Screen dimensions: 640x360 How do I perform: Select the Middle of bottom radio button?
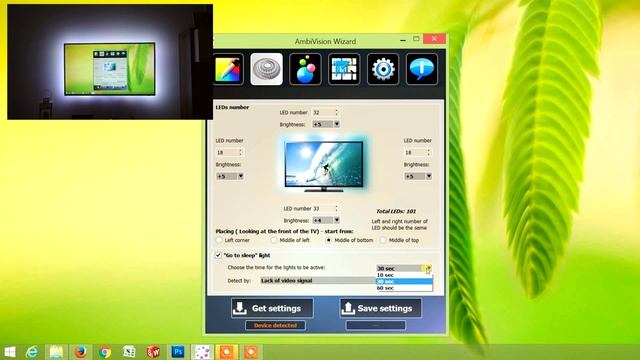pyautogui.click(x=329, y=240)
